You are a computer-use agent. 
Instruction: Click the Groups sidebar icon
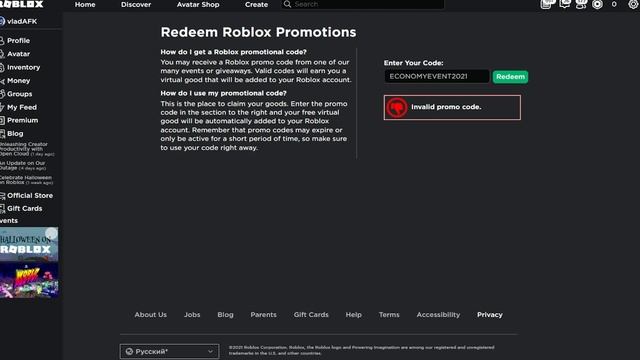click(x=2, y=94)
